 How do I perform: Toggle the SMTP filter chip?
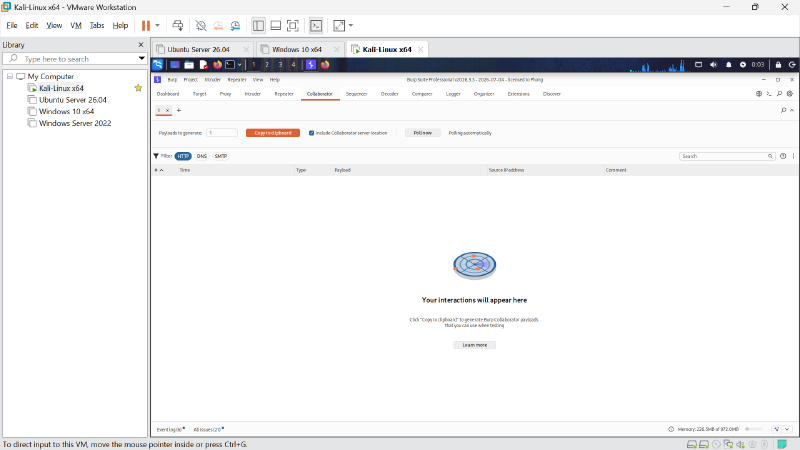coord(221,156)
